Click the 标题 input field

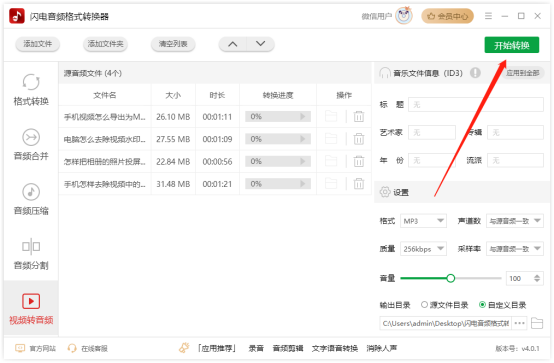point(476,105)
